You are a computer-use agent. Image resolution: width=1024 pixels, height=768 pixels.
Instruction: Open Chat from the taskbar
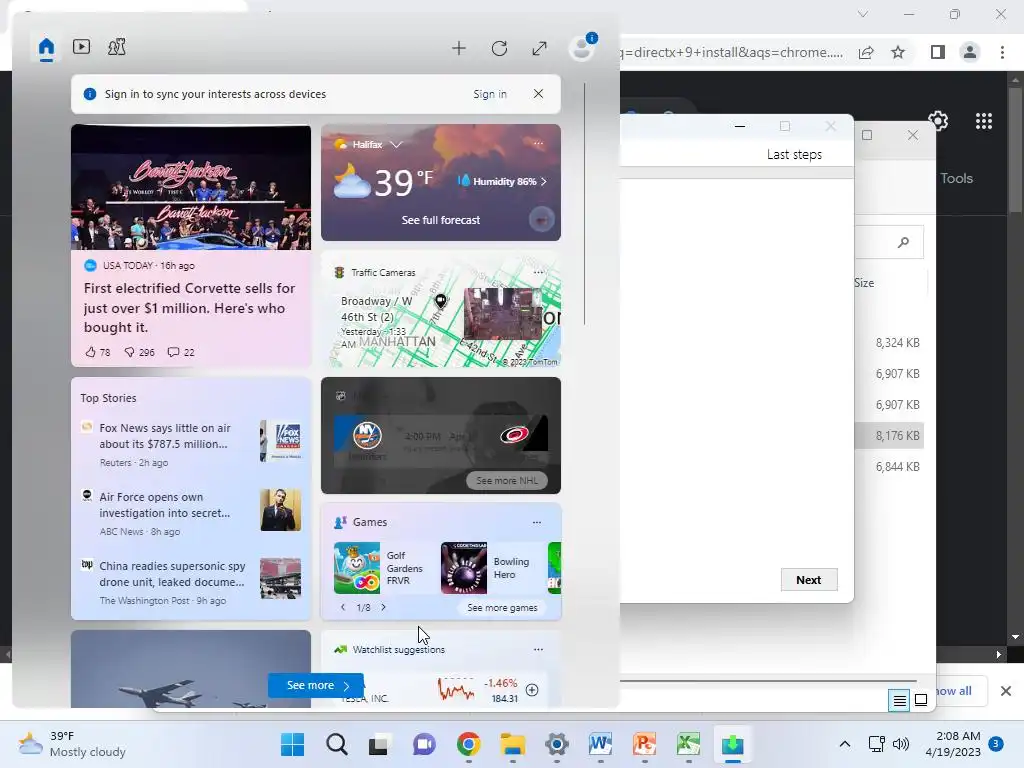(424, 744)
